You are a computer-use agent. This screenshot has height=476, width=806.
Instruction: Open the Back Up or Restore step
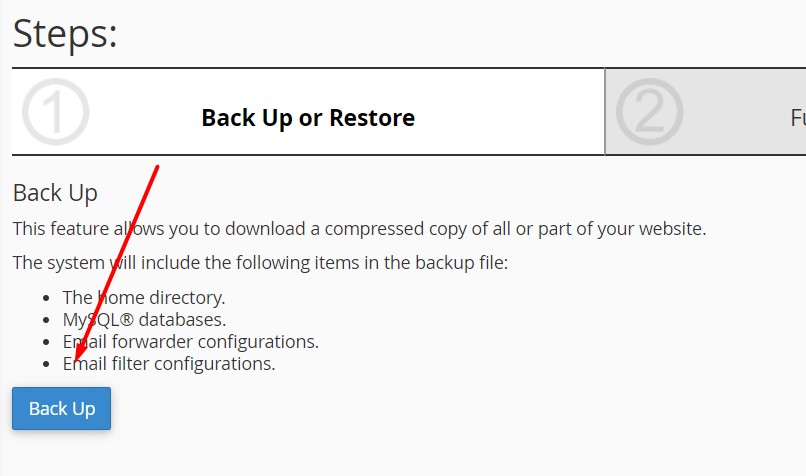(x=308, y=118)
